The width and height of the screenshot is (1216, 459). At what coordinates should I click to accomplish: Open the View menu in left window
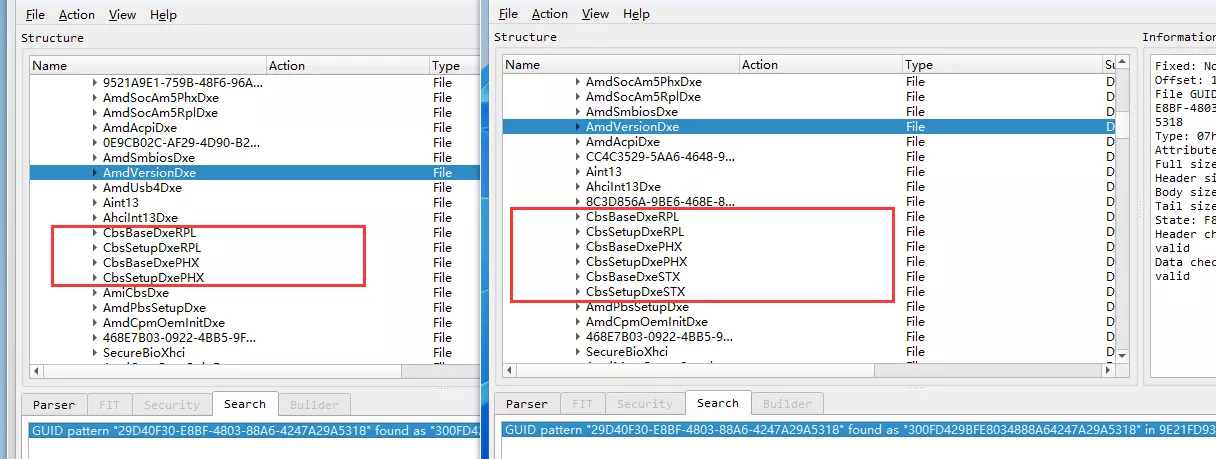(122, 15)
